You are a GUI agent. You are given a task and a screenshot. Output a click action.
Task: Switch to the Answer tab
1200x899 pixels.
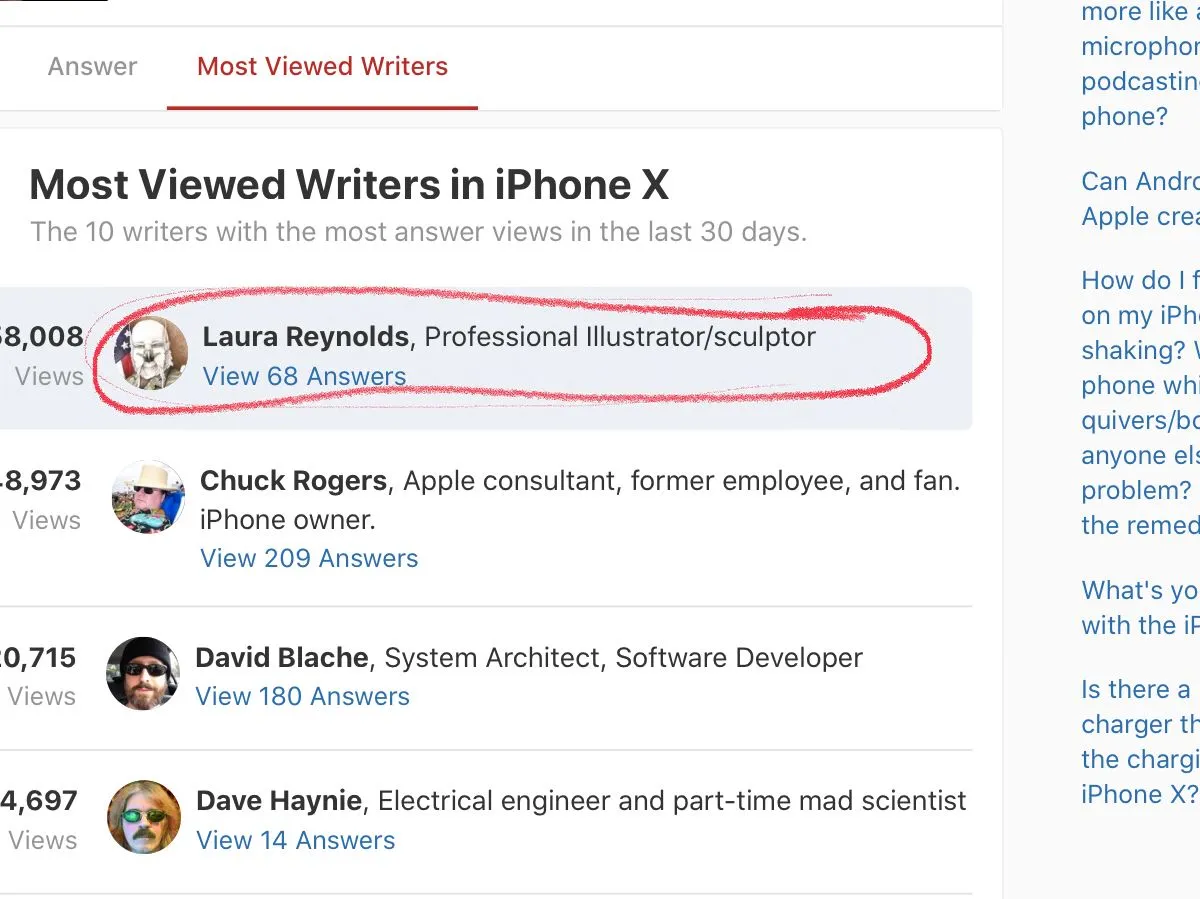tap(92, 67)
